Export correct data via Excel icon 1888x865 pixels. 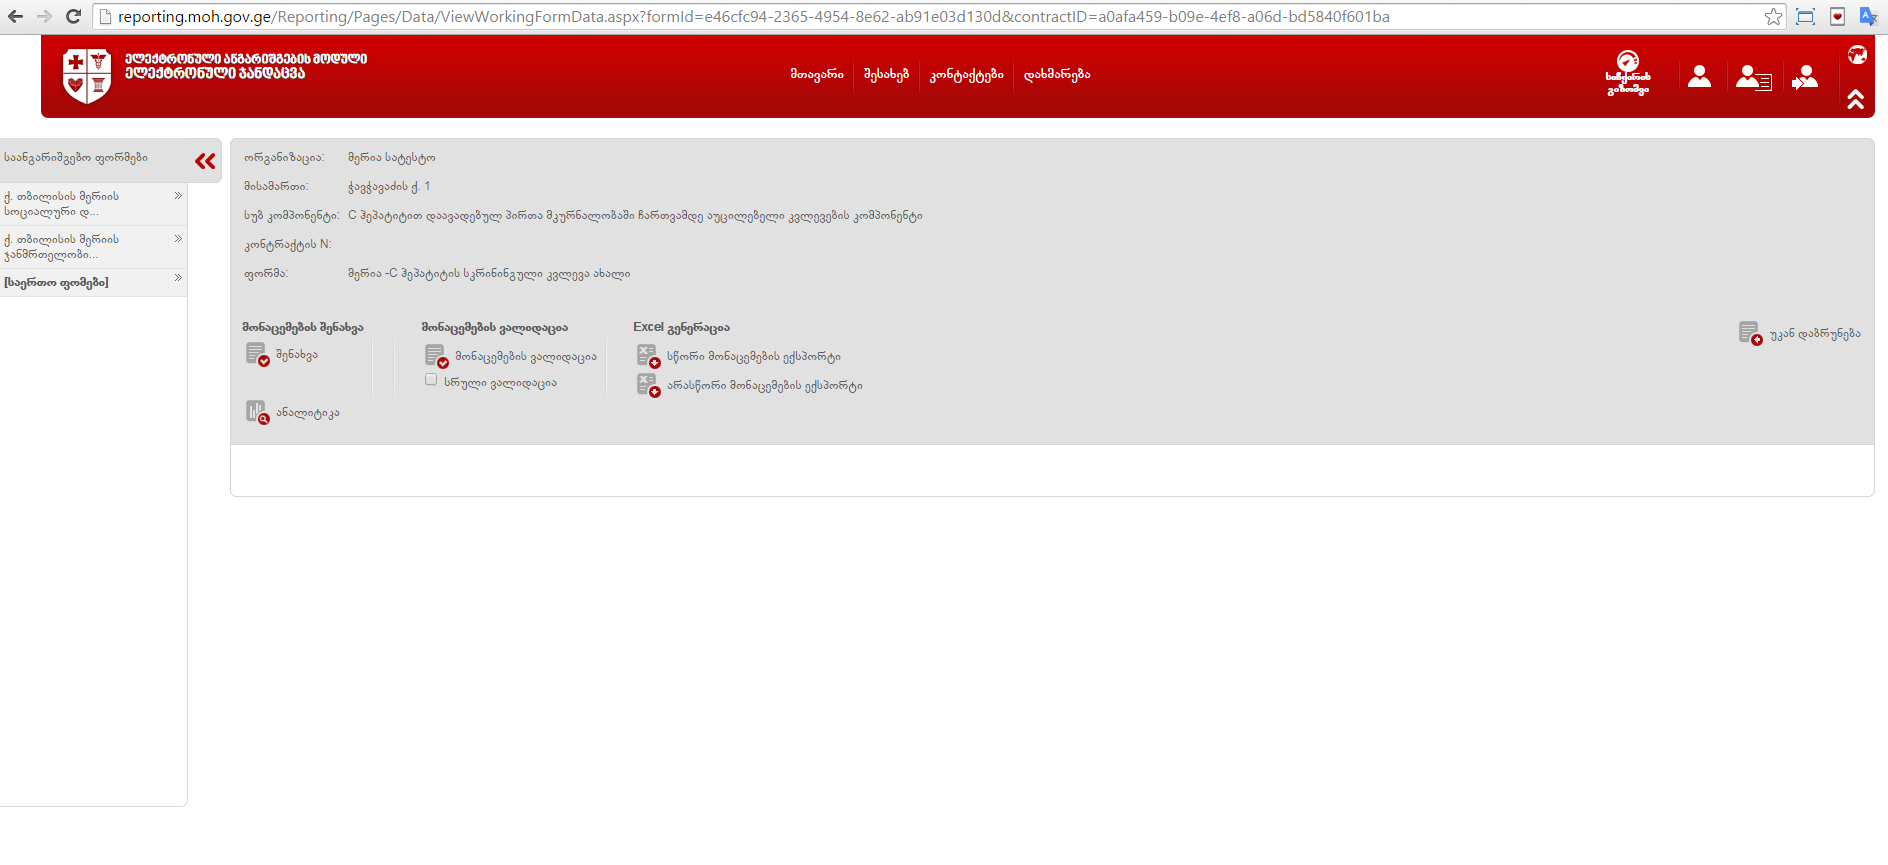click(x=648, y=356)
